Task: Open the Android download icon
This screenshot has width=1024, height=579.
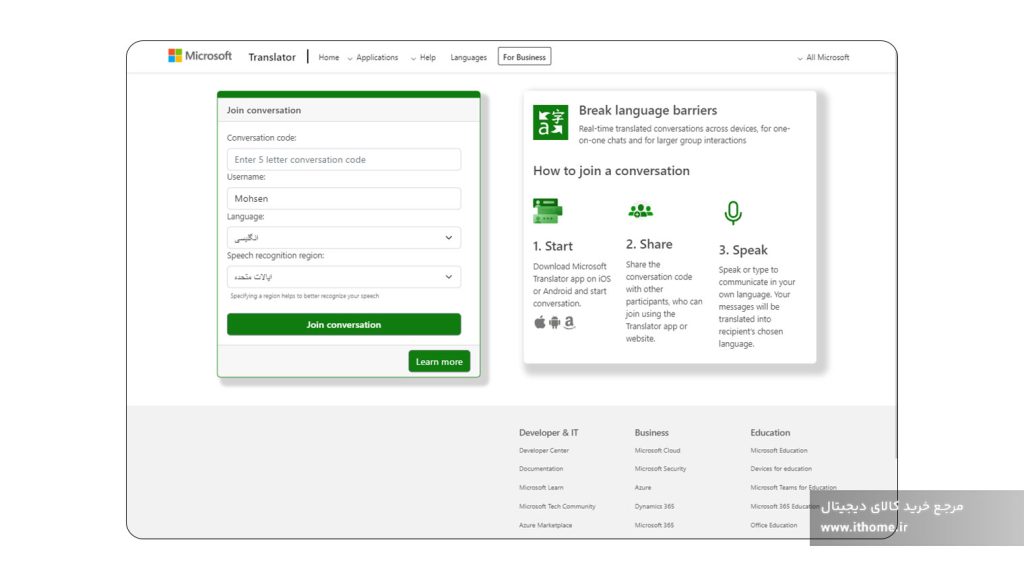Action: pos(554,322)
